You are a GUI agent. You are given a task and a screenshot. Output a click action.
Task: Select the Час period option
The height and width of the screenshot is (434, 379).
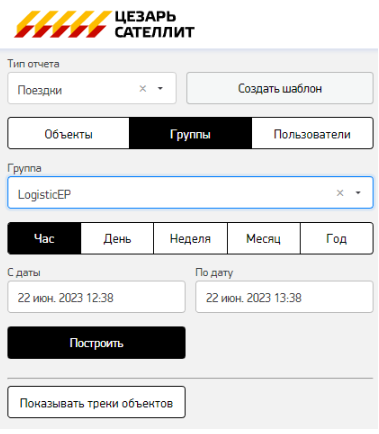coord(44,238)
